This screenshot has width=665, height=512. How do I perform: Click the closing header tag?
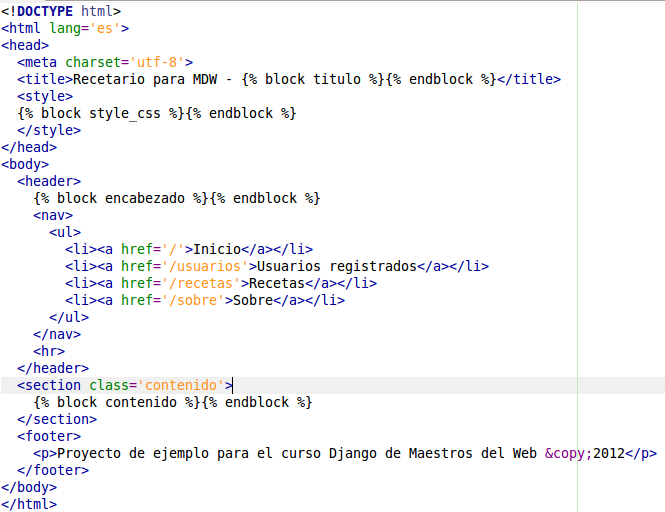53,368
